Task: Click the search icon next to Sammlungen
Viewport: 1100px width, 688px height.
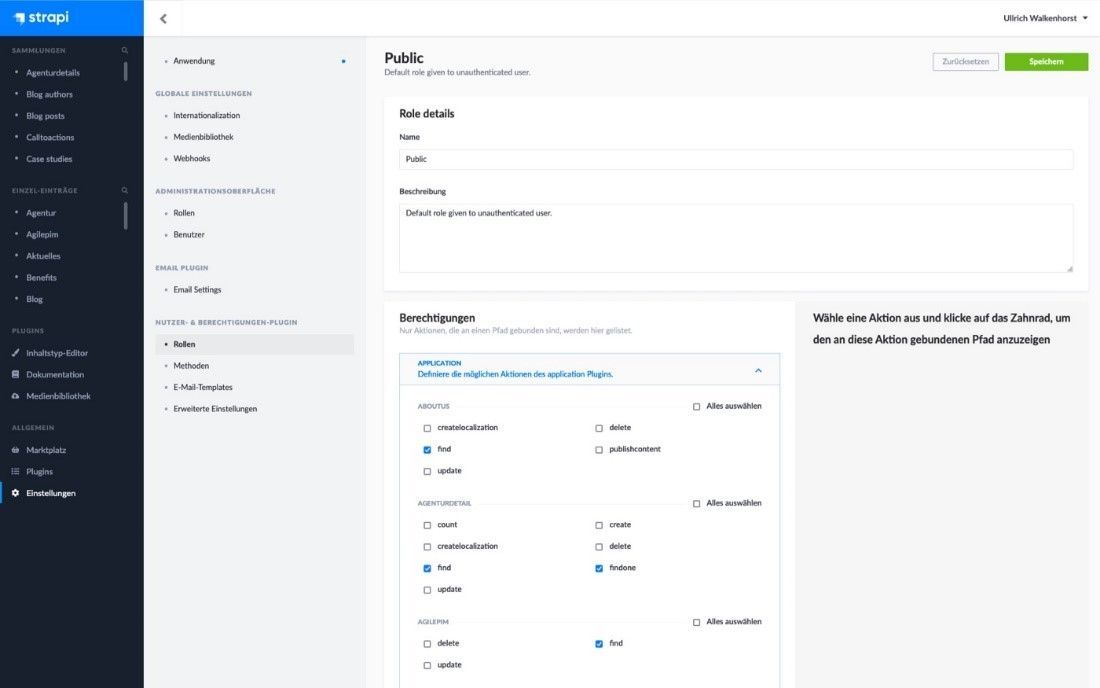Action: coord(123,48)
